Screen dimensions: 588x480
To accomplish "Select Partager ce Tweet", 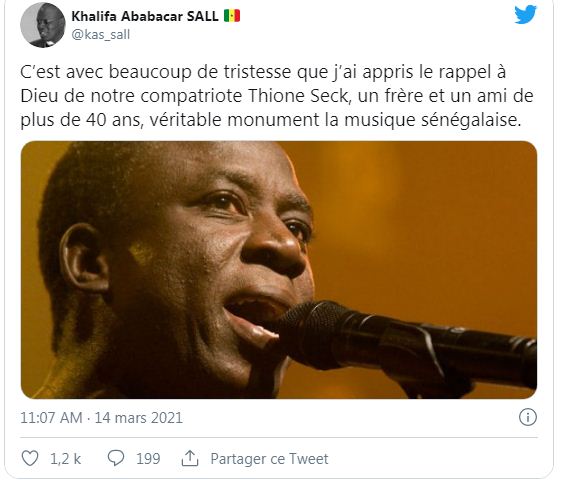I will click(269, 459).
